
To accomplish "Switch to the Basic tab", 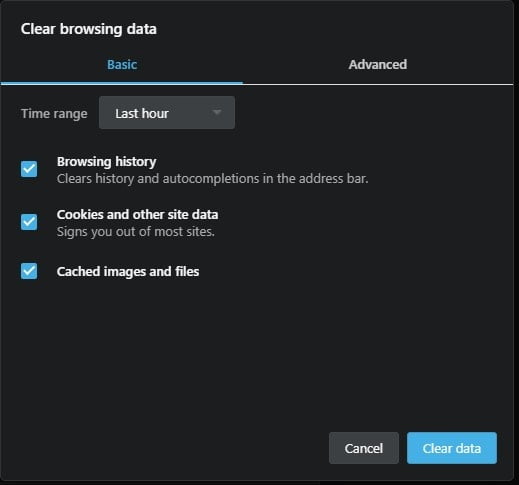I will (x=122, y=65).
